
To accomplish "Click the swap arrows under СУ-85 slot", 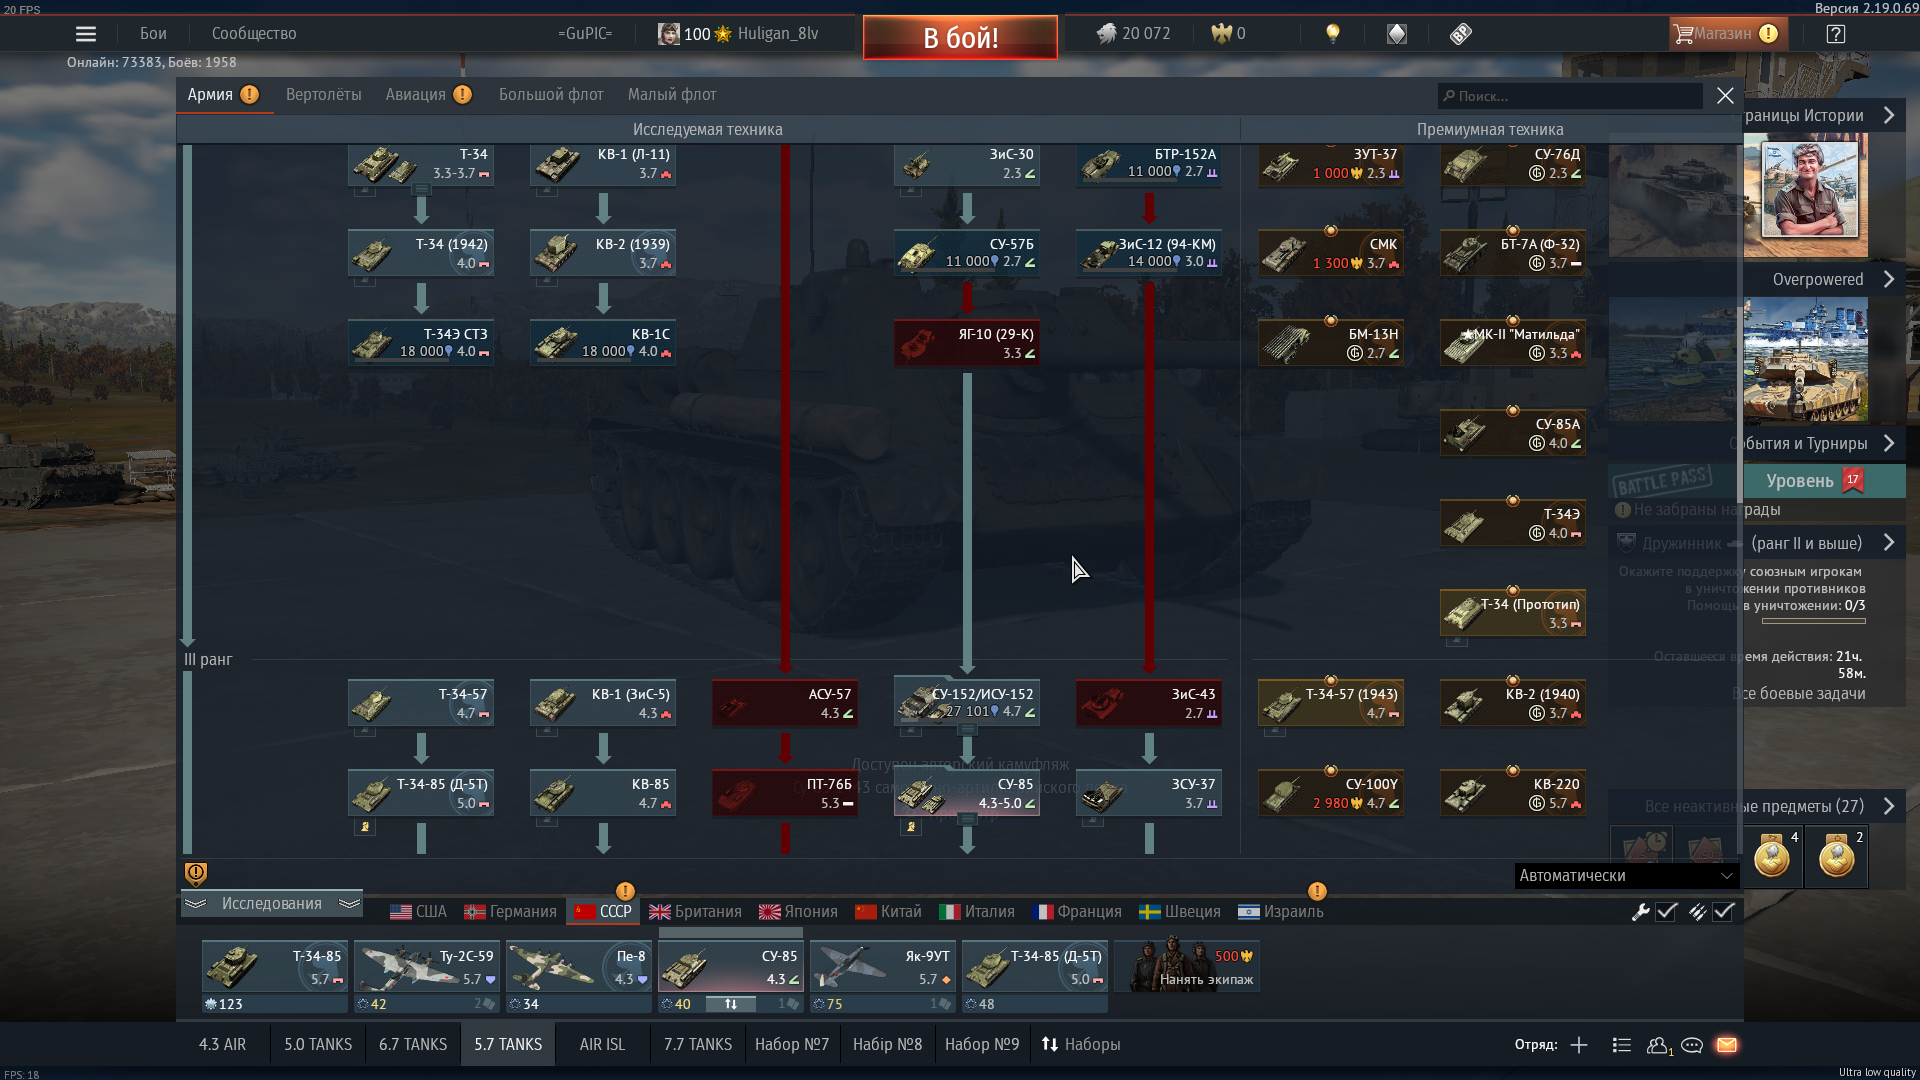I will [x=731, y=1004].
